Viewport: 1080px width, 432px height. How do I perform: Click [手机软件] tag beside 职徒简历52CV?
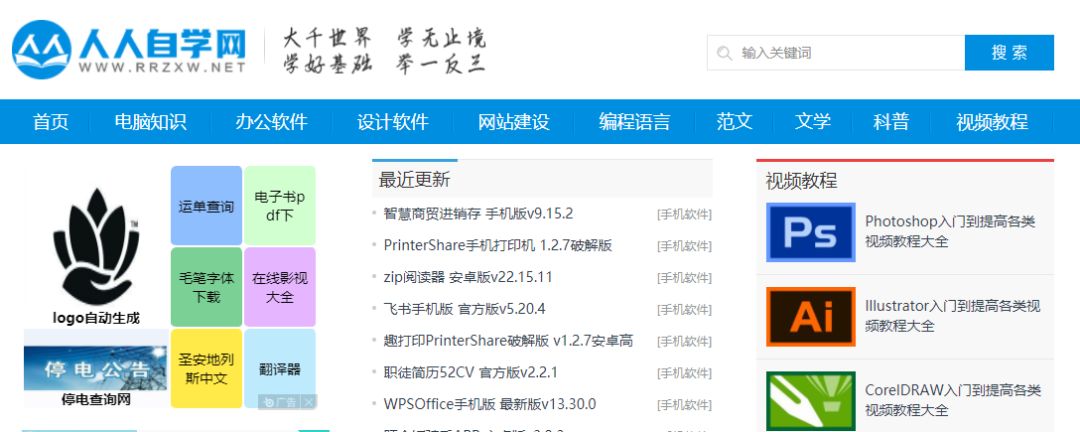[x=684, y=373]
